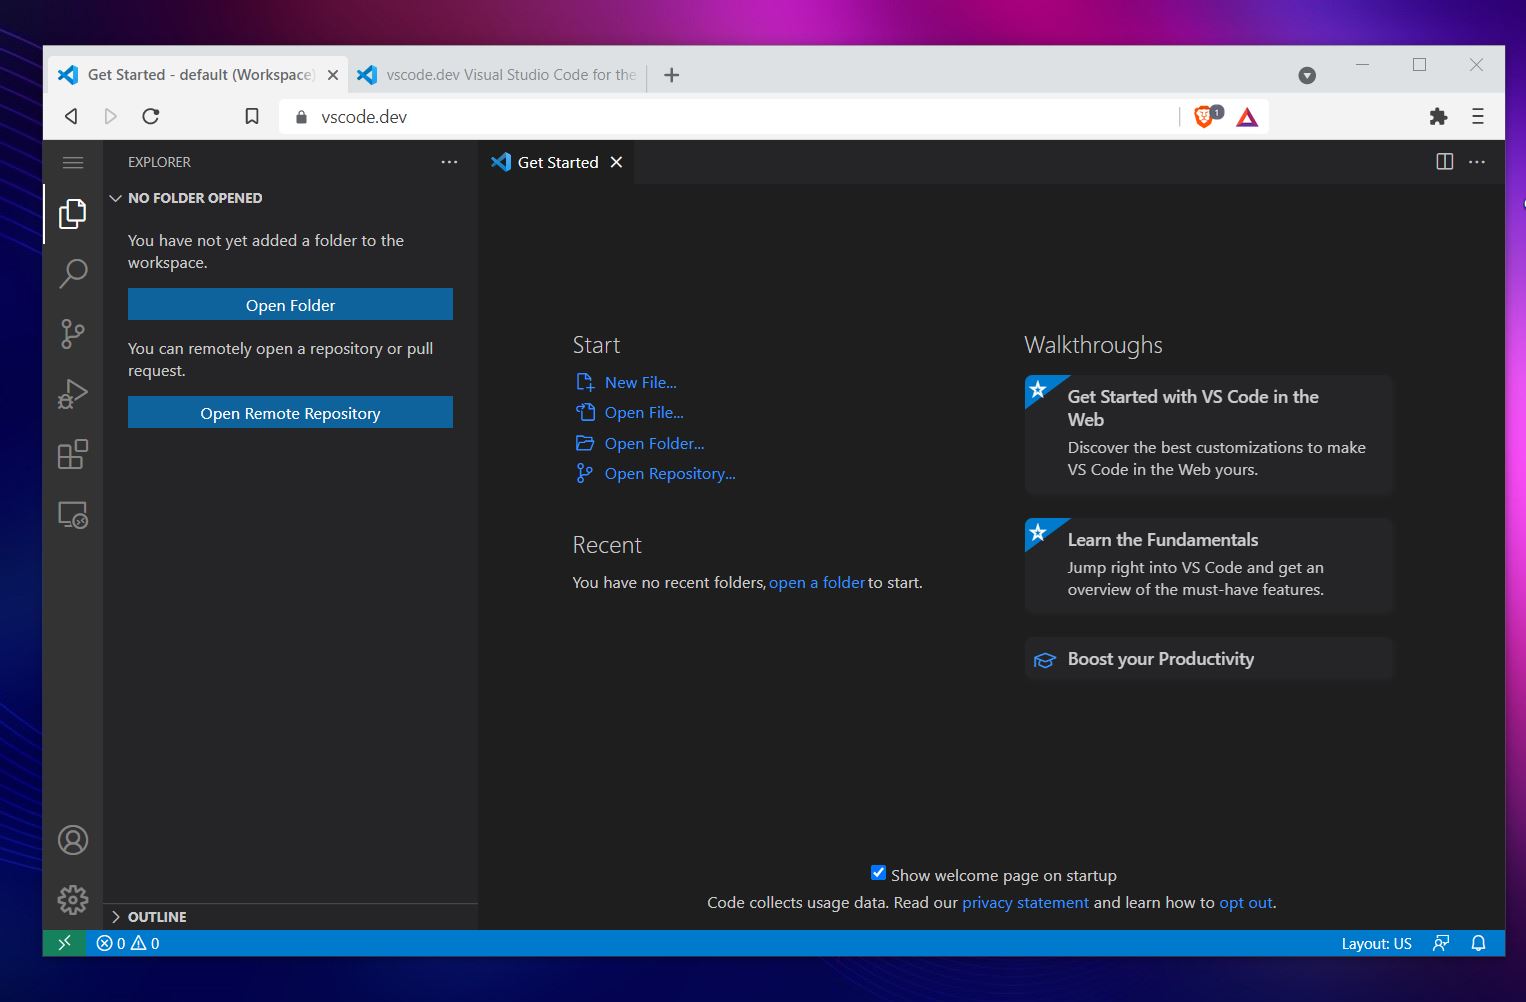
Task: Click Open Folder... link under Start
Action: pyautogui.click(x=654, y=443)
